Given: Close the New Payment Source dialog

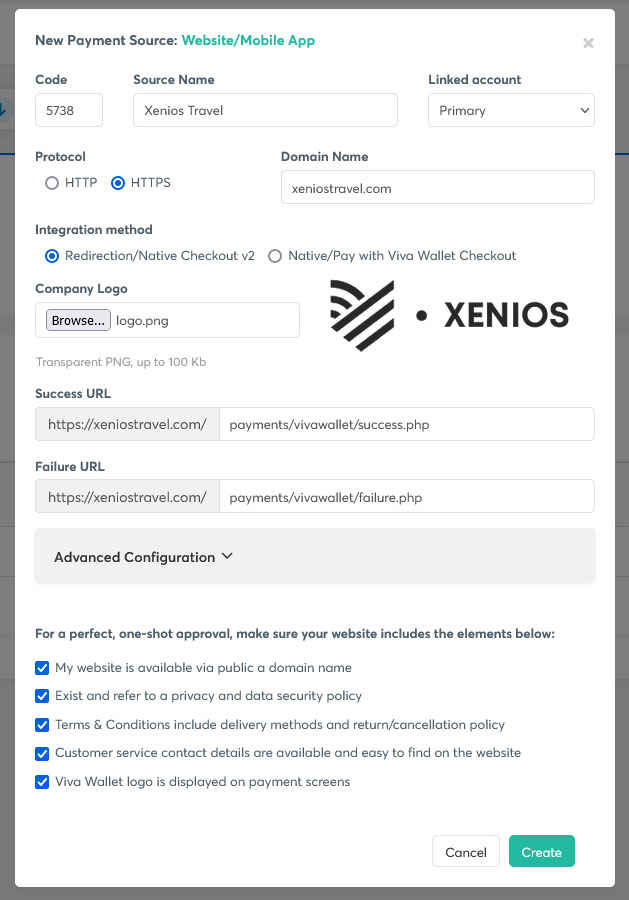Looking at the screenshot, I should click(588, 43).
